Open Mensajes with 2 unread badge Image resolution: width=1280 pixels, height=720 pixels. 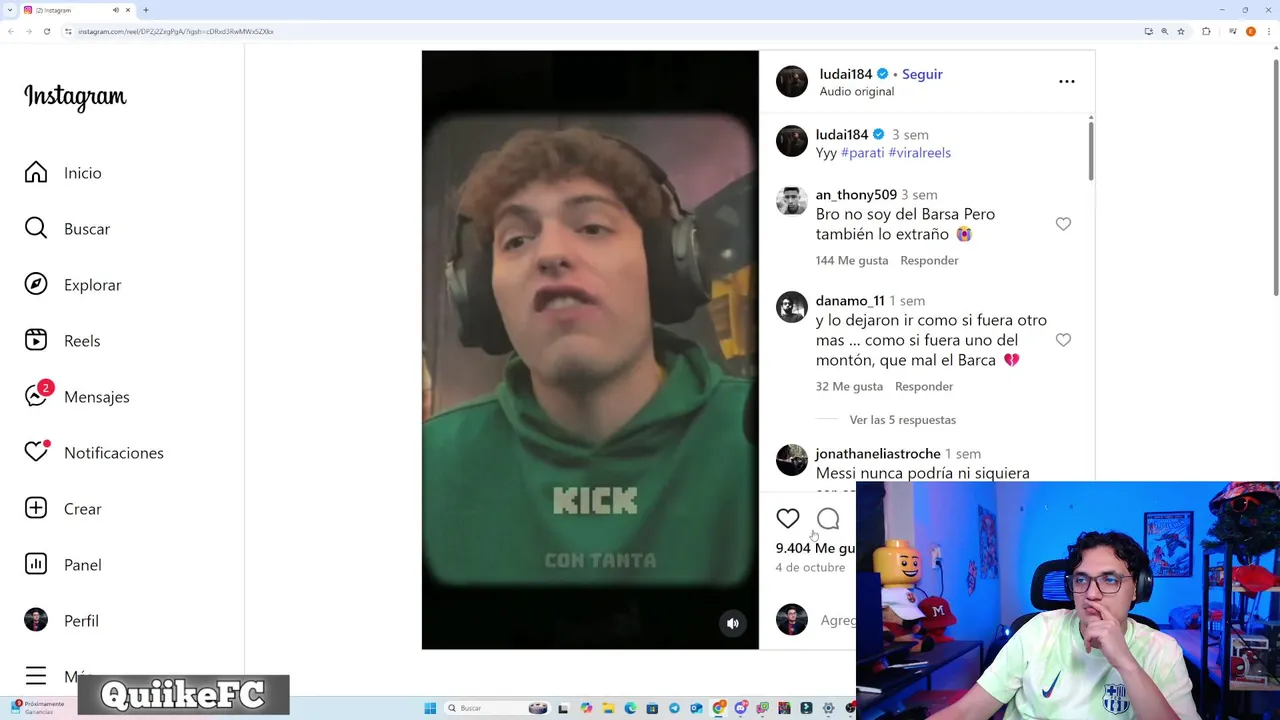tap(36, 397)
